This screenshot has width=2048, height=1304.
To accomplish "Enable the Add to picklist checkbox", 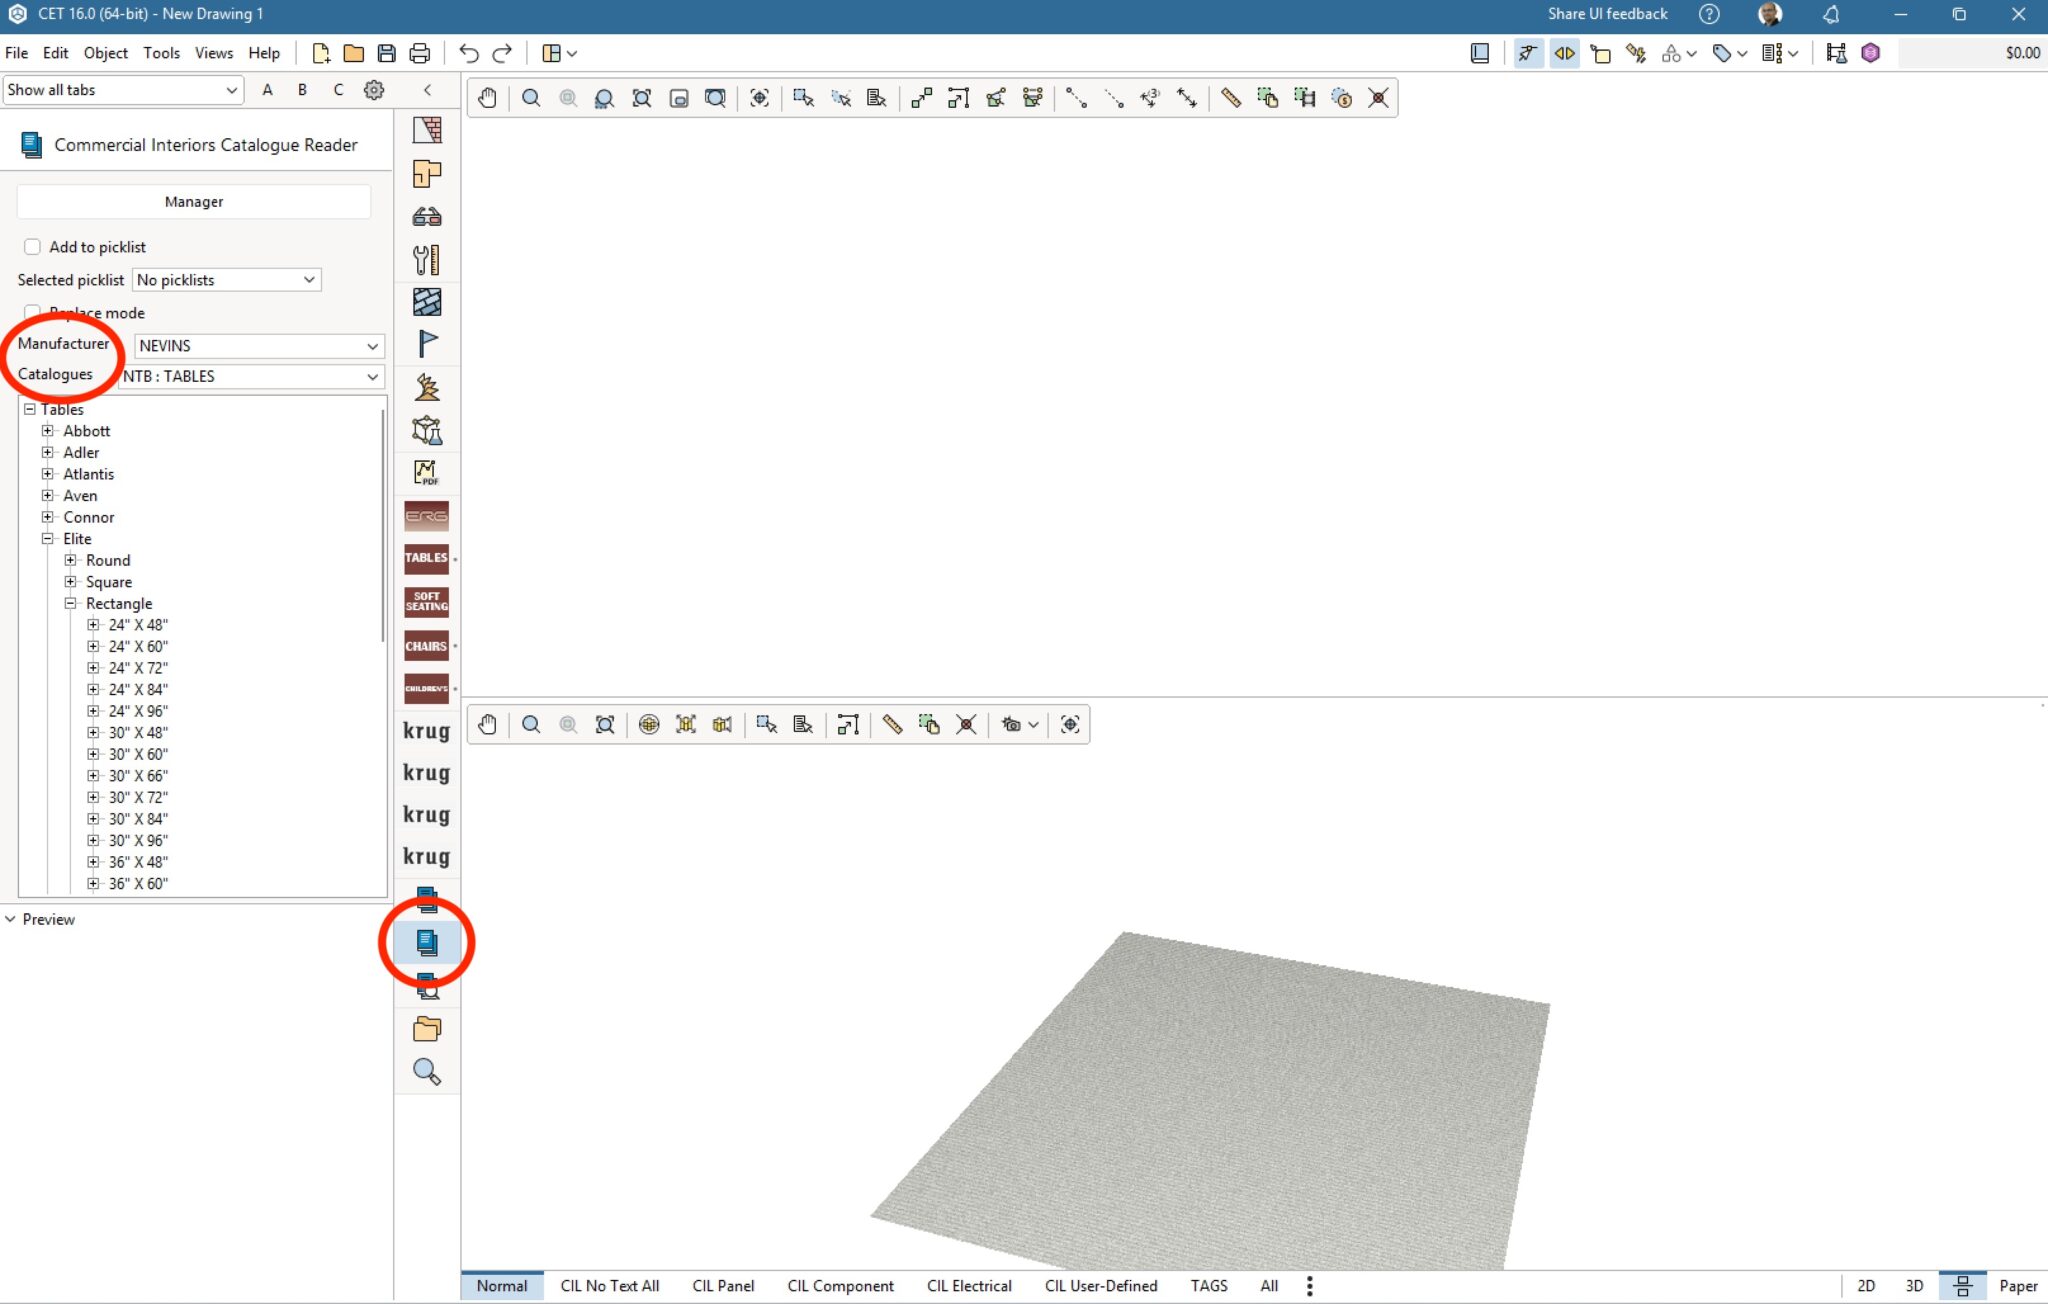I will click(32, 247).
